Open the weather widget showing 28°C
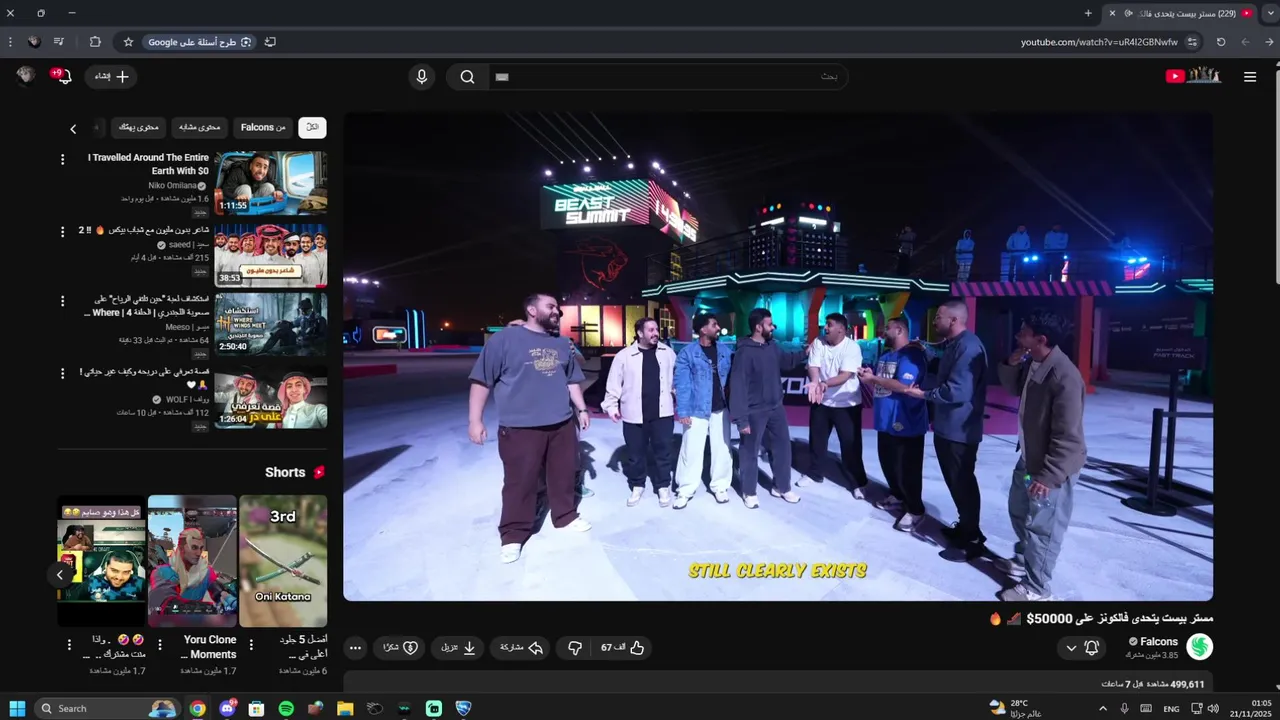 click(x=1015, y=708)
